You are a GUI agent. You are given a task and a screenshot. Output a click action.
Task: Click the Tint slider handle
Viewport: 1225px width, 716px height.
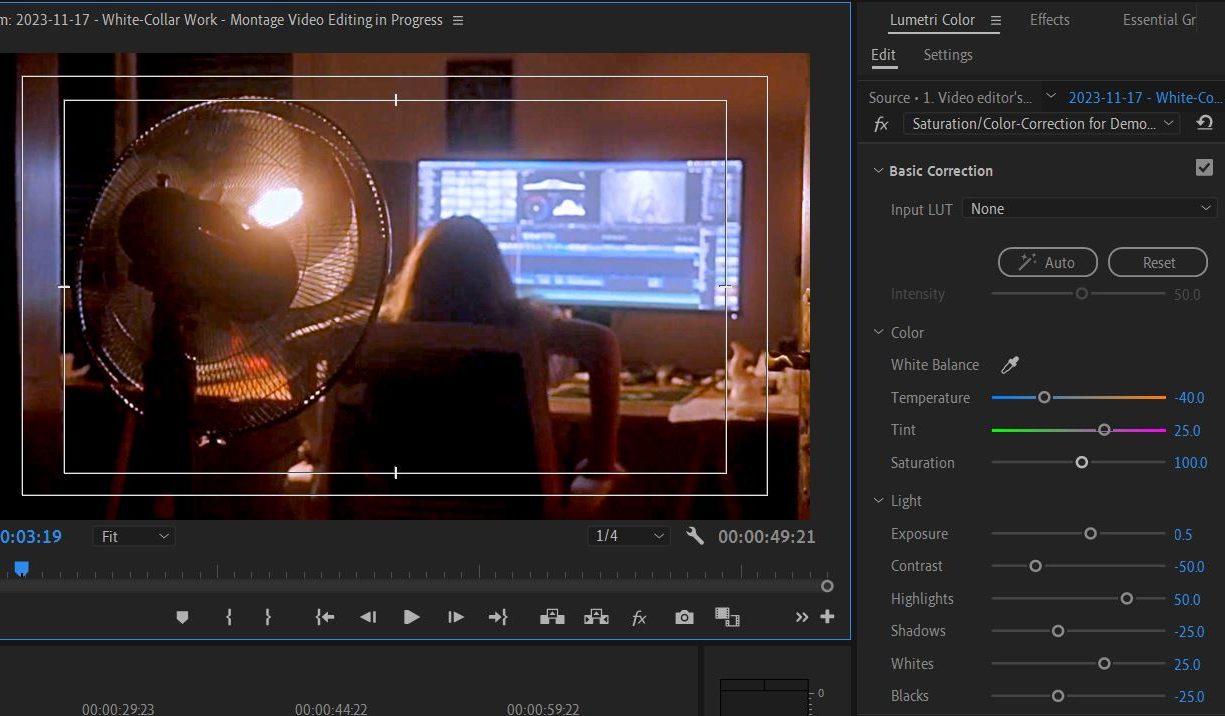click(x=1104, y=430)
